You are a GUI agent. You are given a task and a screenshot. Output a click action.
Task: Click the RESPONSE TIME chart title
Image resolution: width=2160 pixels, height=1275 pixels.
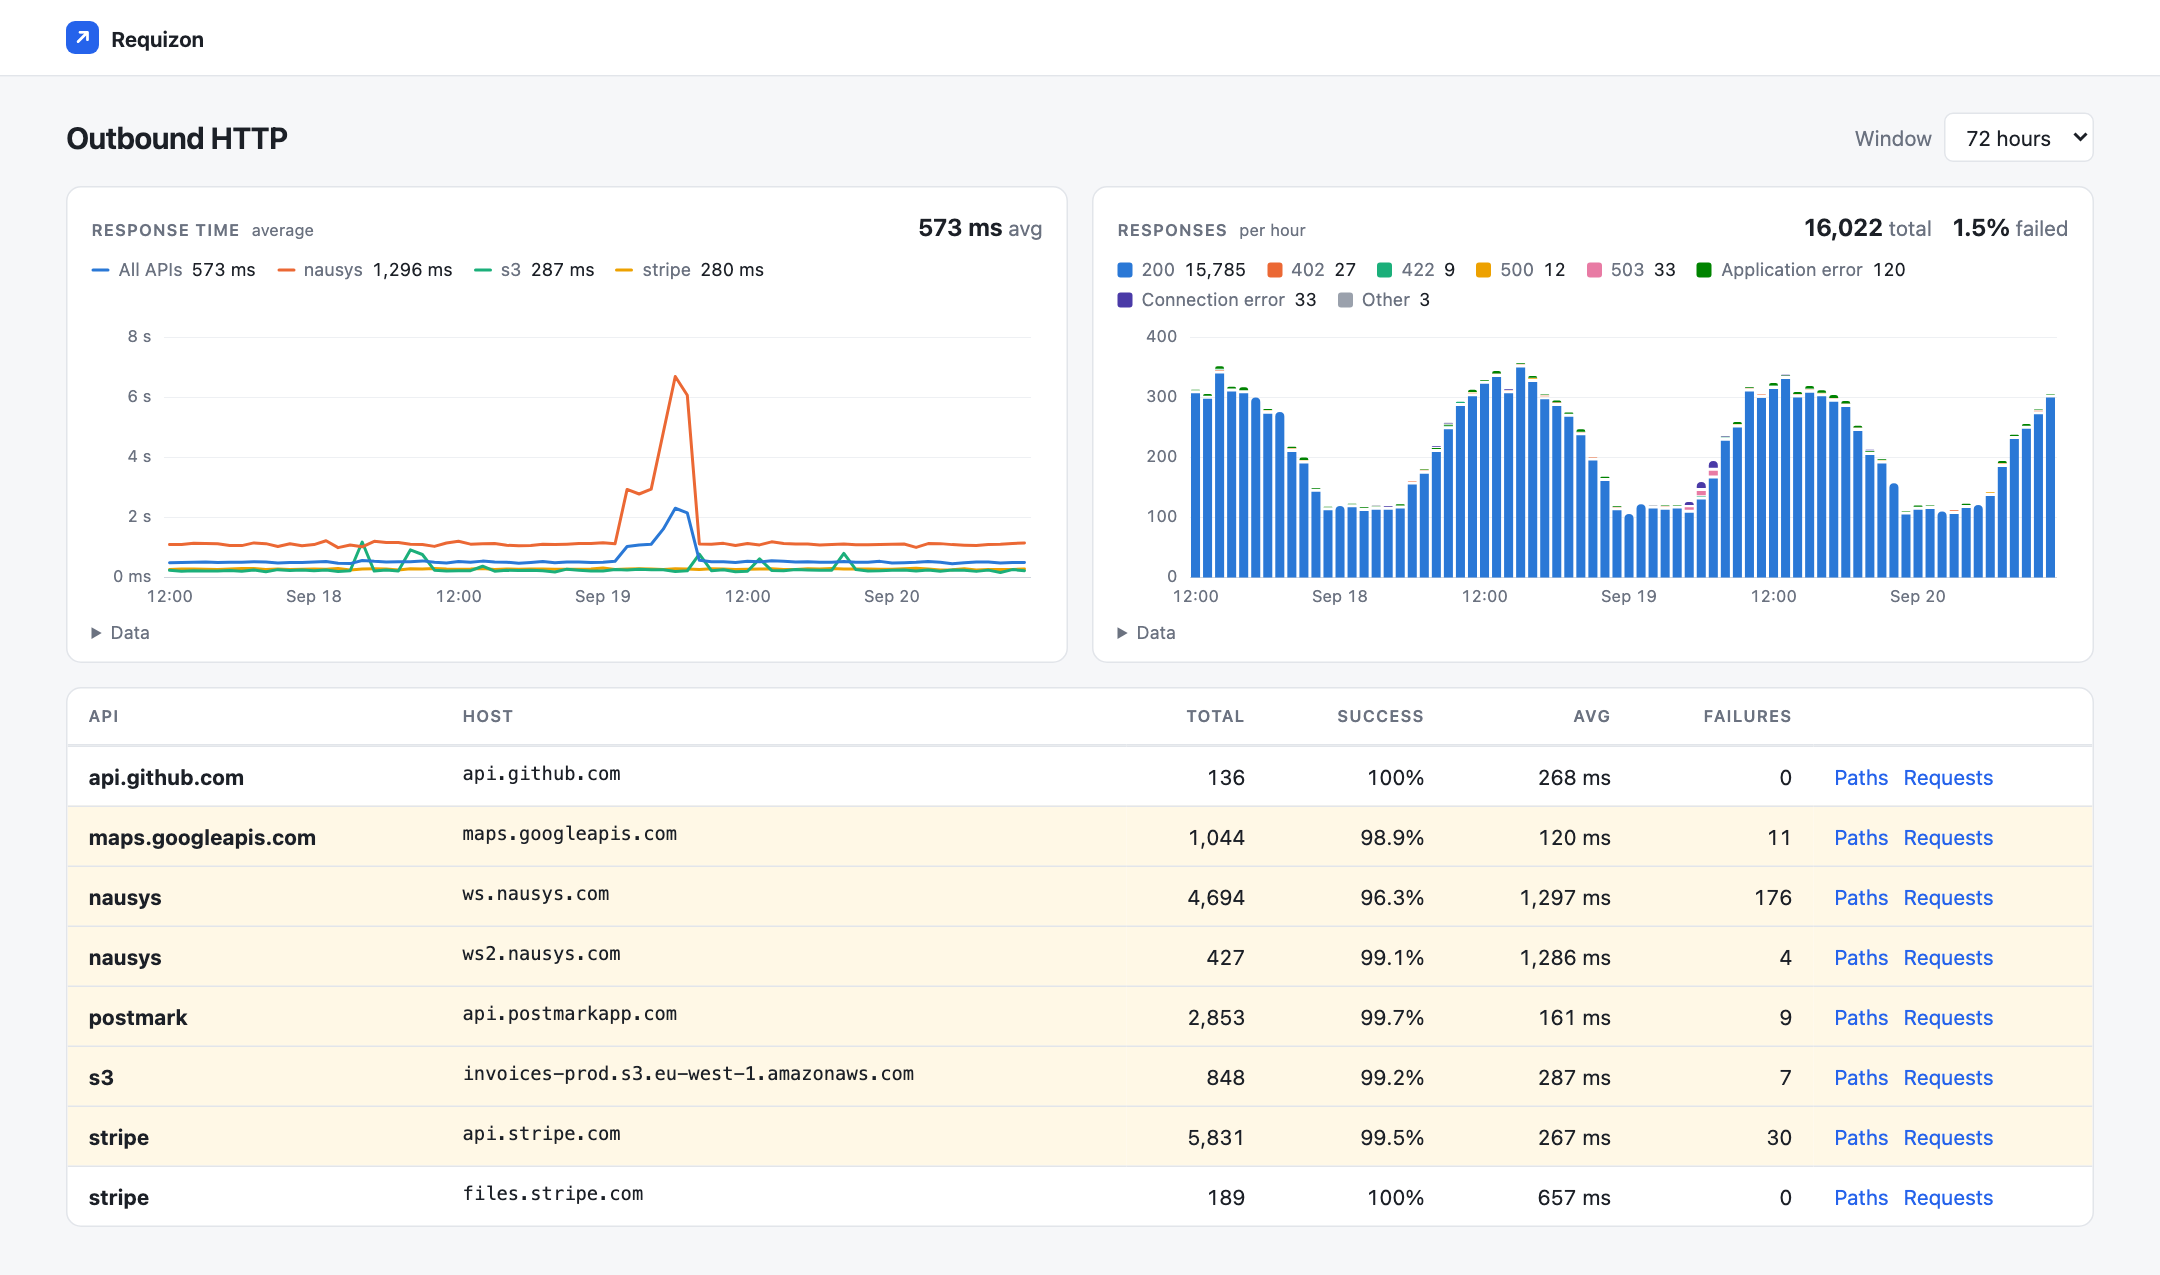165,230
